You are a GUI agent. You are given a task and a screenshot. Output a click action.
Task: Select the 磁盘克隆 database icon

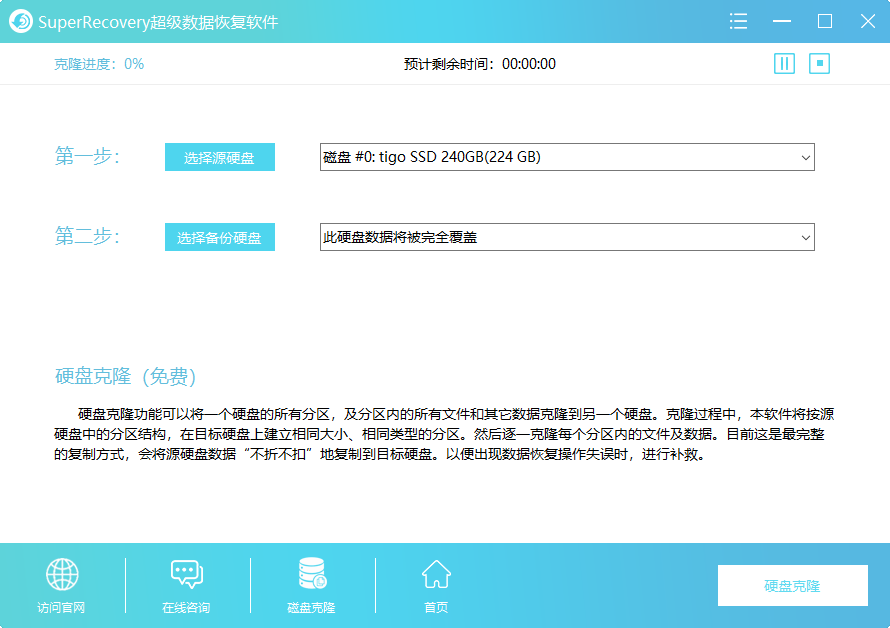point(312,573)
